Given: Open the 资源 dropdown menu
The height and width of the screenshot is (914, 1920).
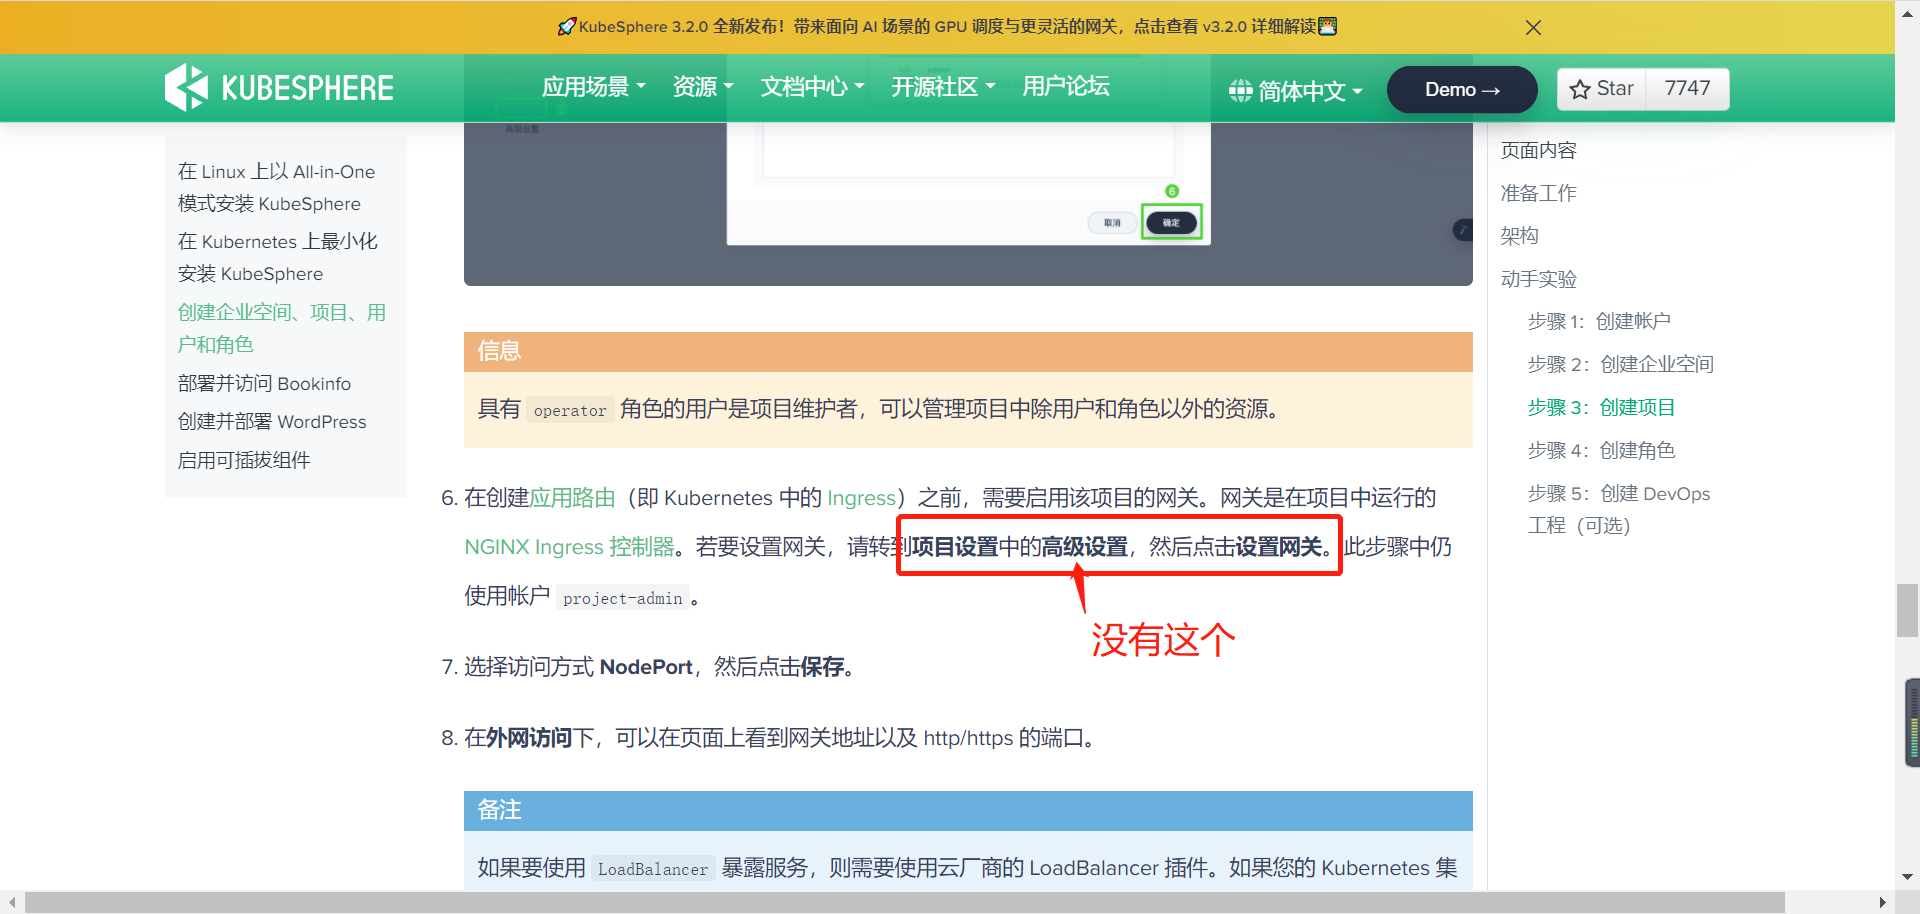Looking at the screenshot, I should tap(703, 87).
